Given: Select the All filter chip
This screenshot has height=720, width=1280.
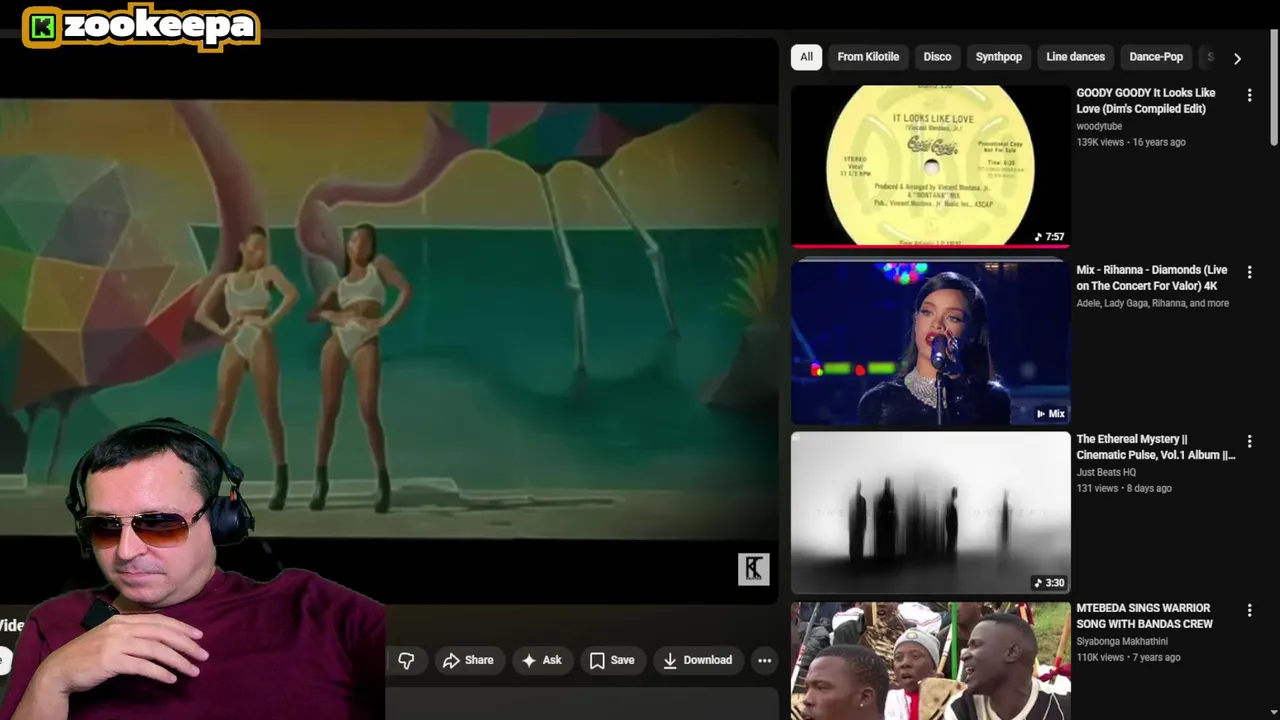Looking at the screenshot, I should 806,57.
